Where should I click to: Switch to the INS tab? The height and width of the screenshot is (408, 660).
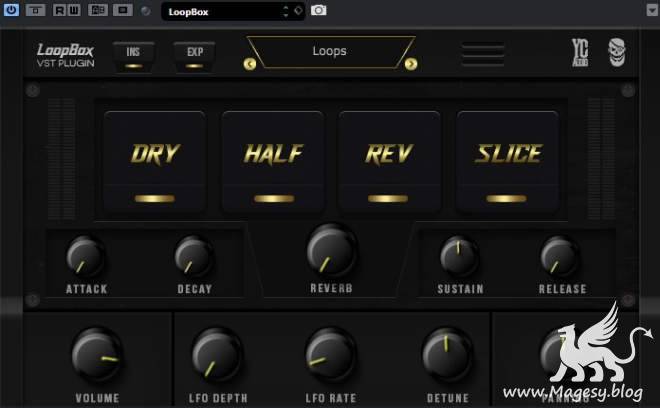pyautogui.click(x=133, y=54)
